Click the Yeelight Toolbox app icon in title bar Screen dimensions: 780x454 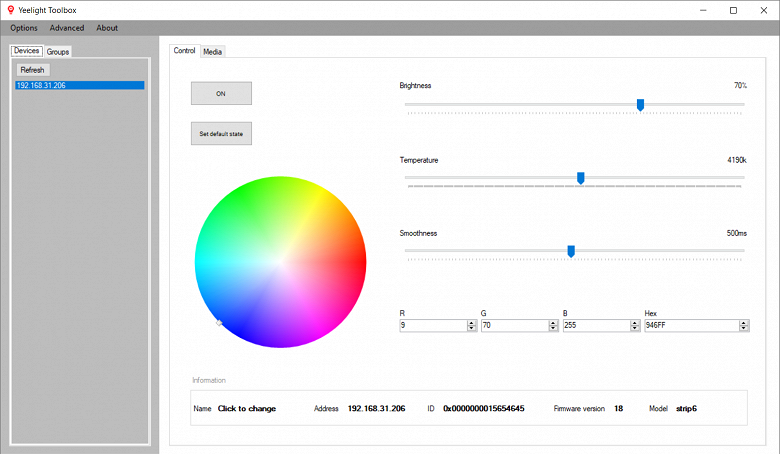pyautogui.click(x=10, y=10)
